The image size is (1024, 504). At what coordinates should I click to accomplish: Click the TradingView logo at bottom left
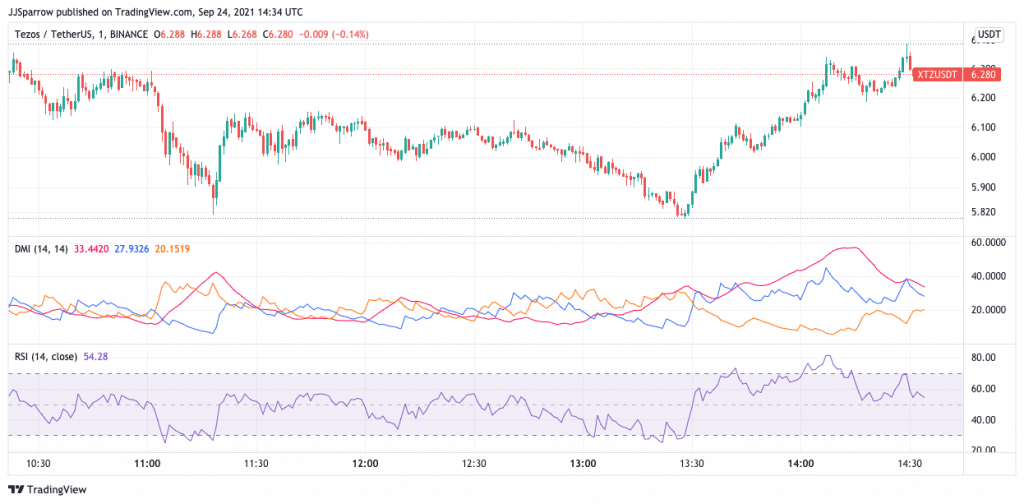[x=46, y=489]
